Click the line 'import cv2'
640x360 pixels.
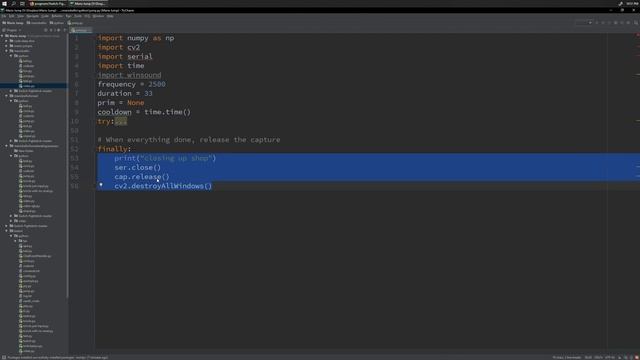pos(118,47)
